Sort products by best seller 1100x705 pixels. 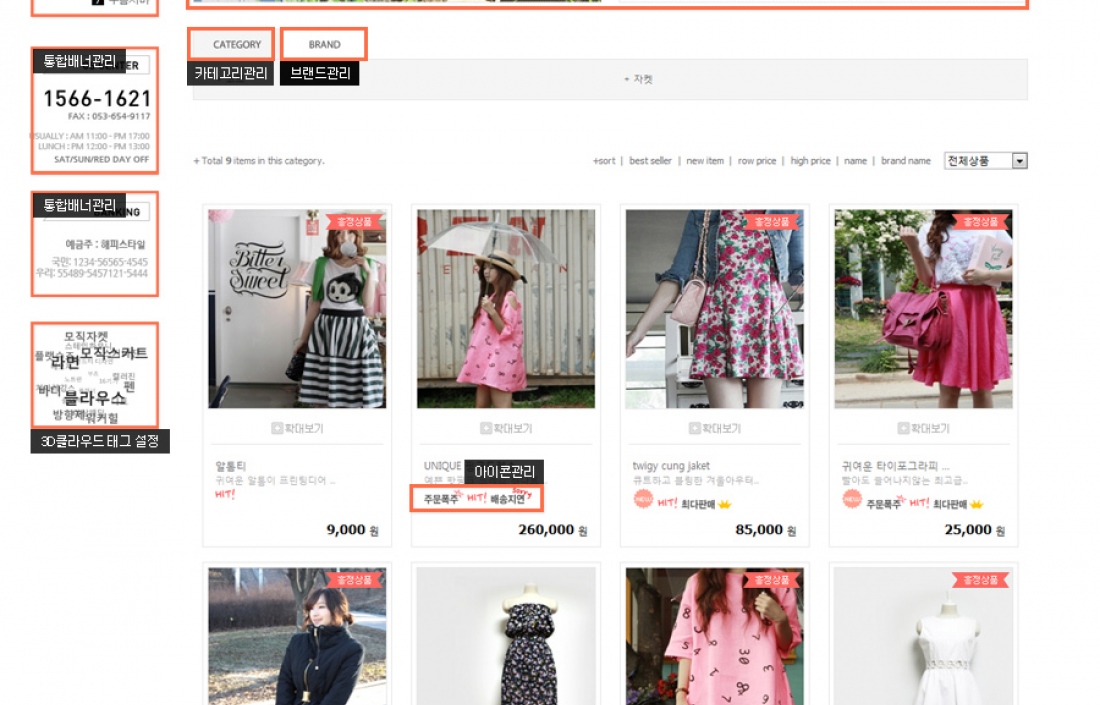coord(650,161)
